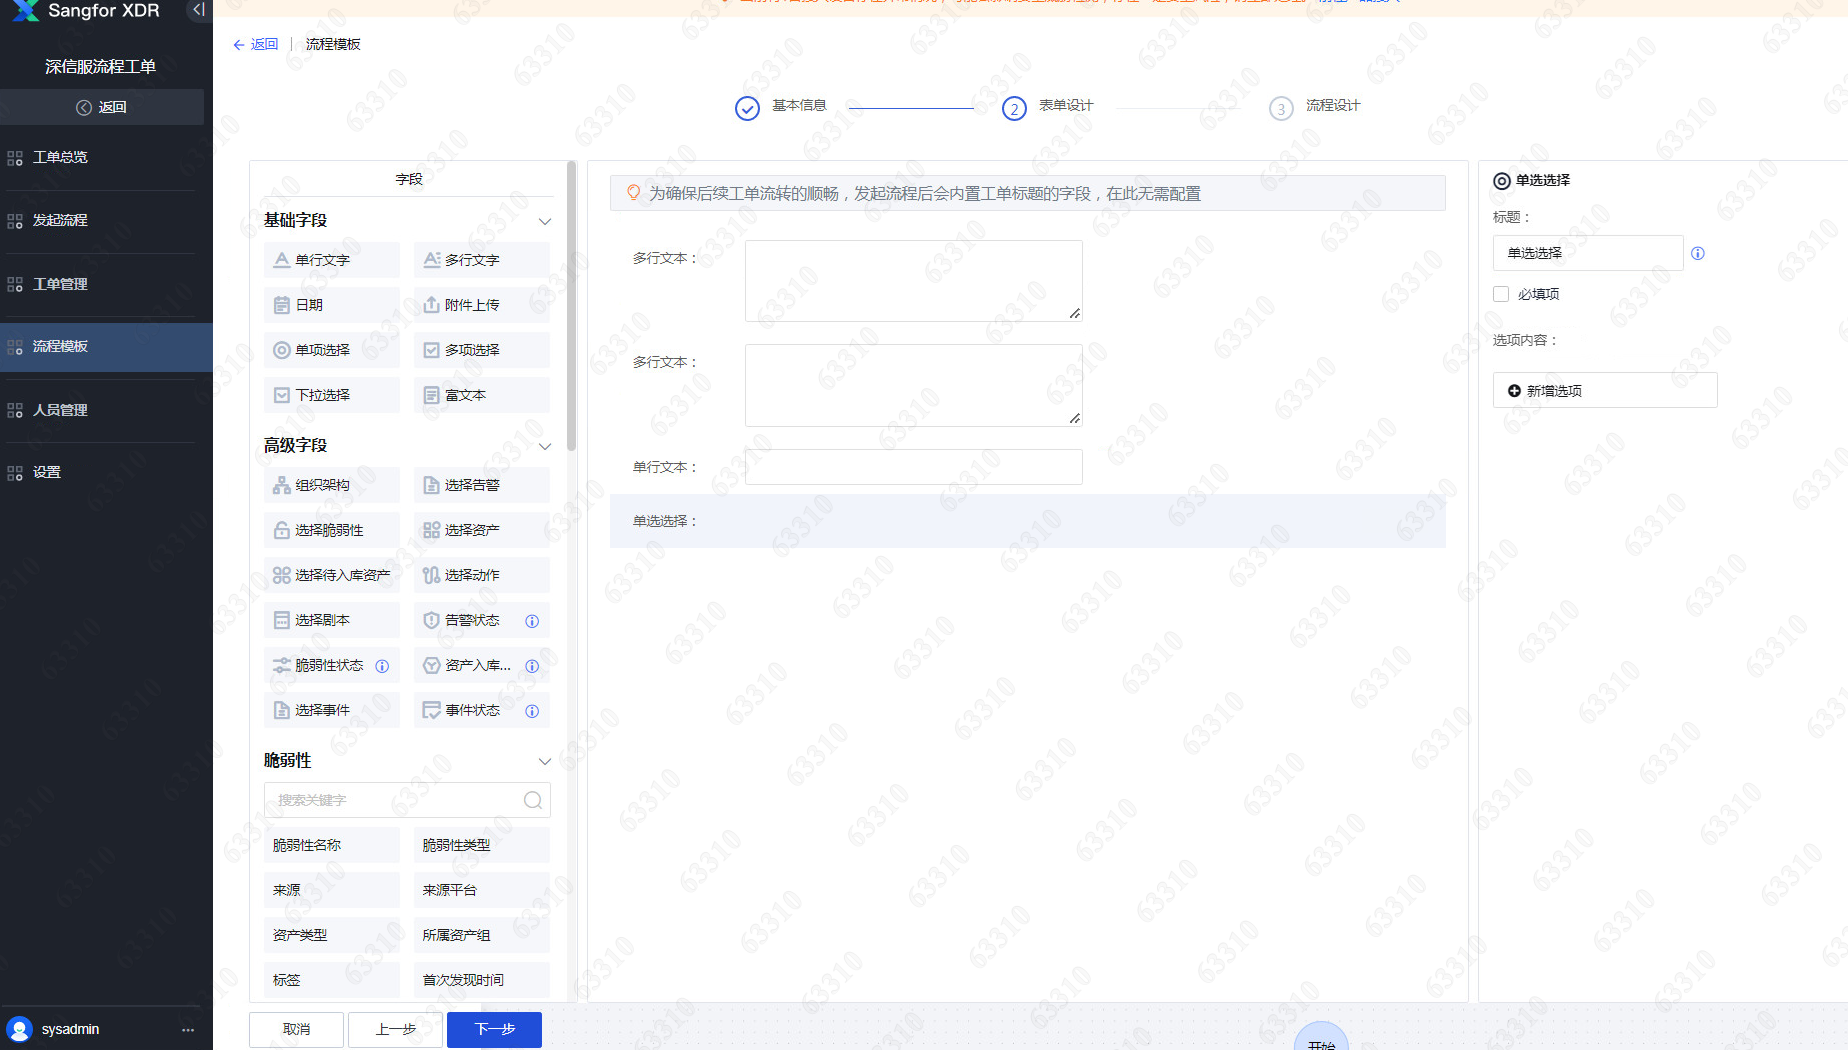The height and width of the screenshot is (1050, 1848).
Task: Collapse the left sidebar with arrow icon
Action: tap(198, 10)
